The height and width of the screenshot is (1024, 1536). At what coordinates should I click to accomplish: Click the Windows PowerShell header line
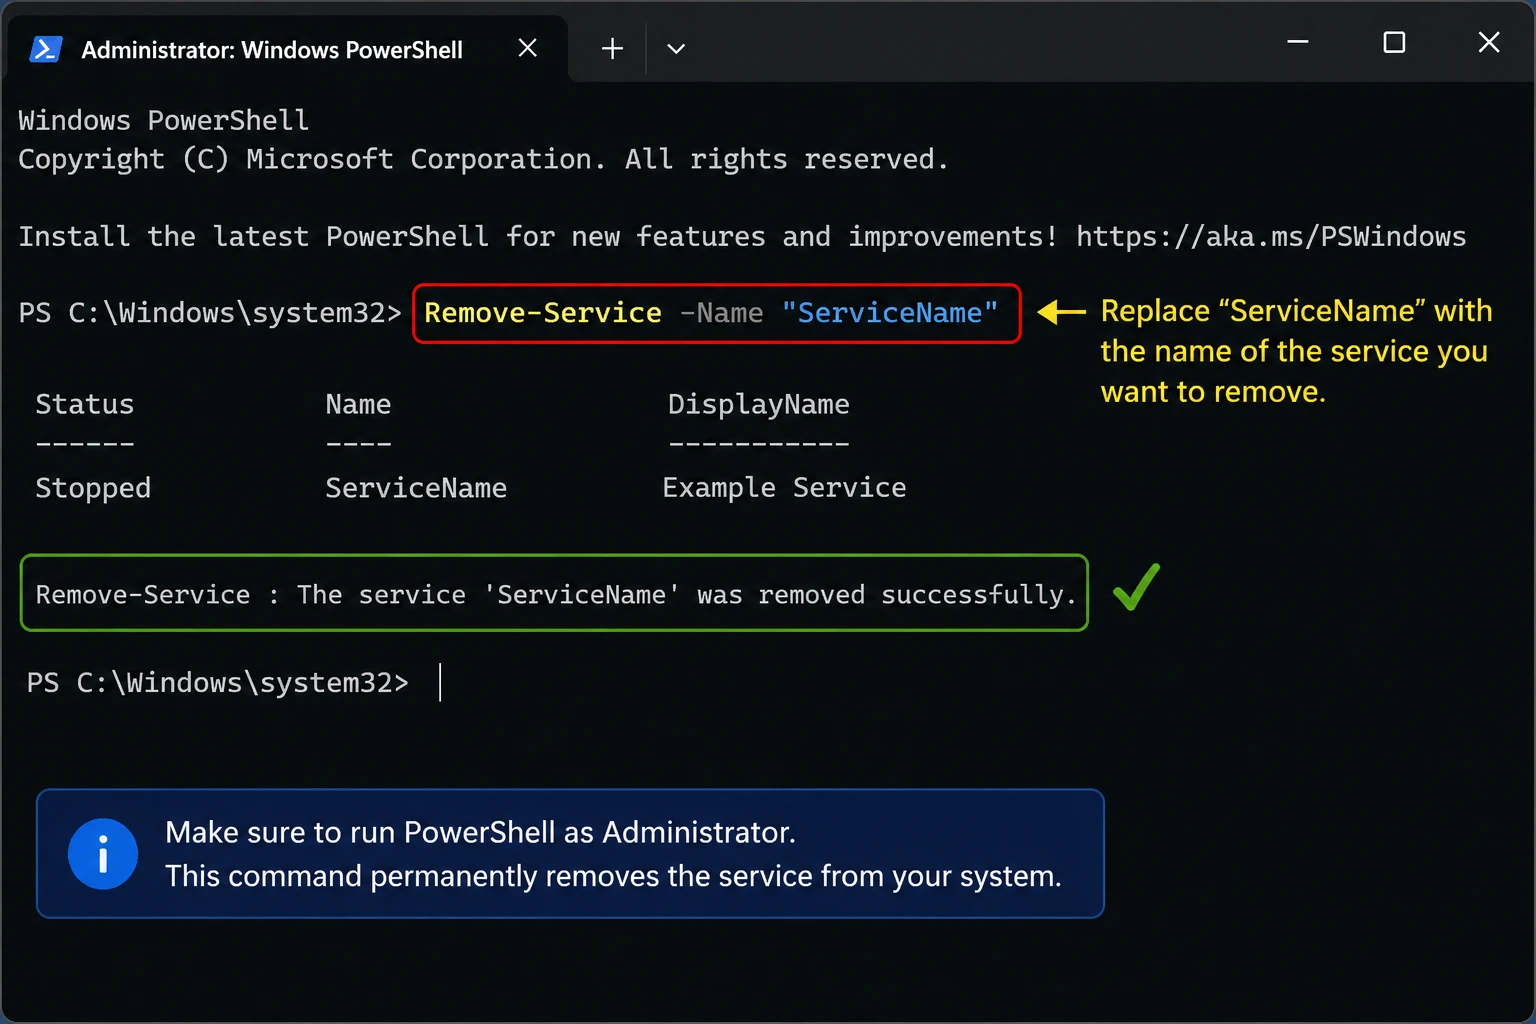(164, 121)
